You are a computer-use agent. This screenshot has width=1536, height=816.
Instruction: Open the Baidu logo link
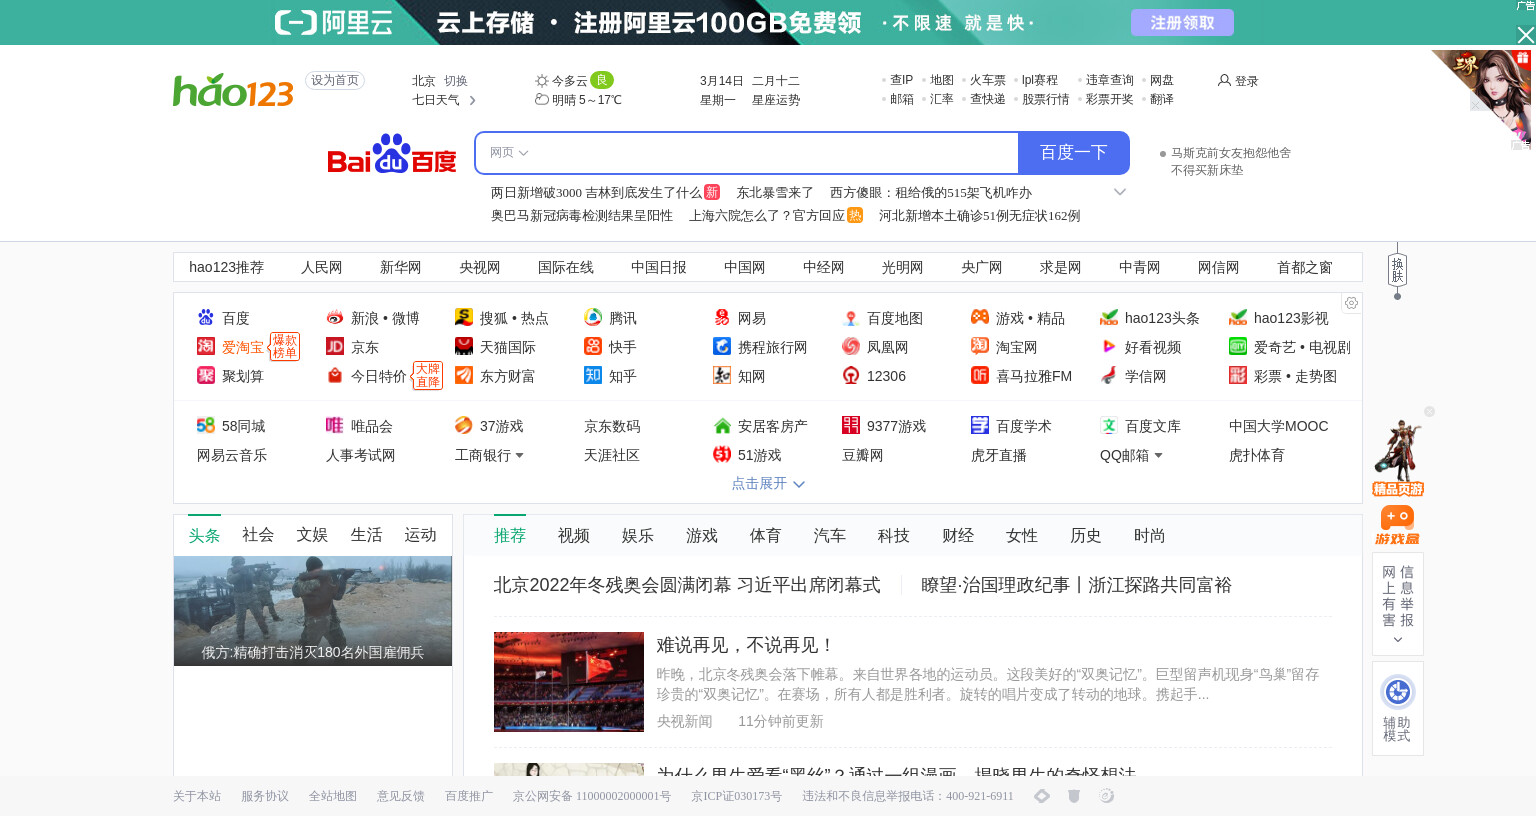tap(391, 153)
